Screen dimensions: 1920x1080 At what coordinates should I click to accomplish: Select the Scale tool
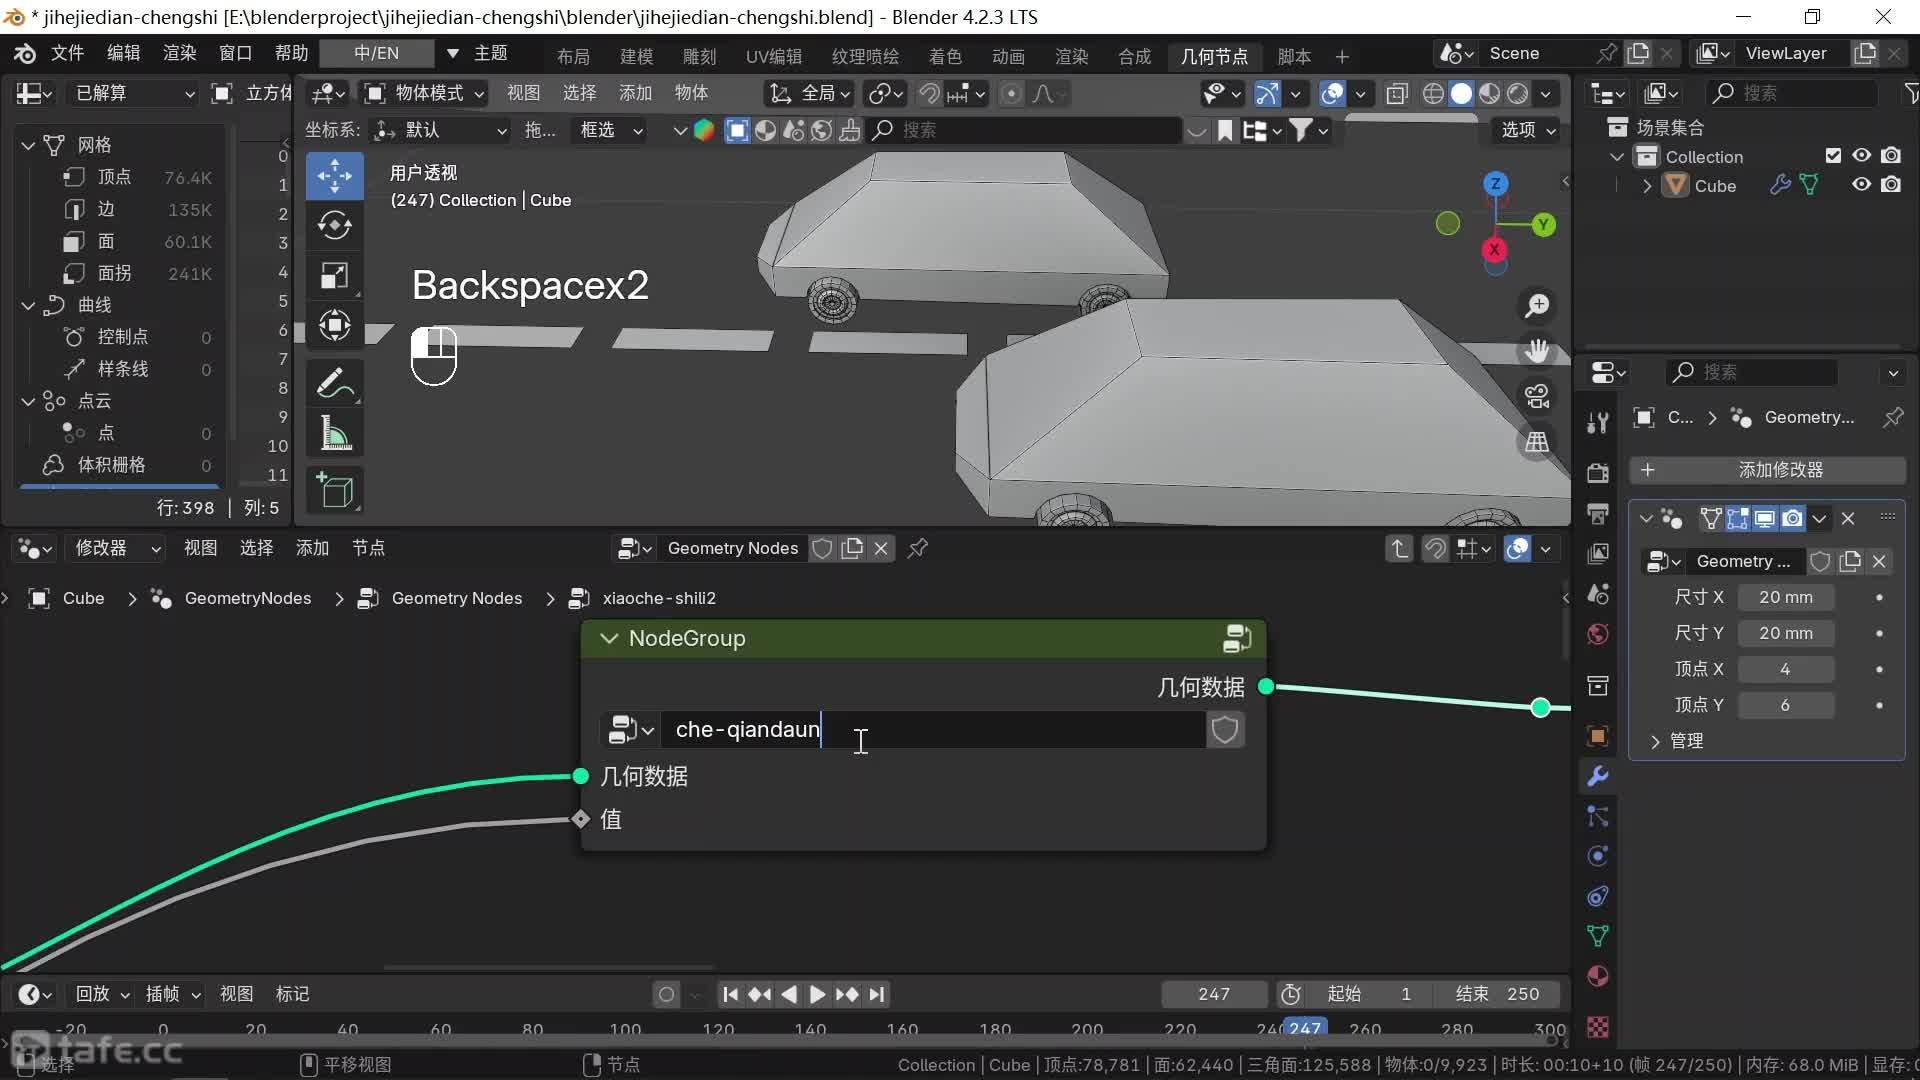coord(334,276)
